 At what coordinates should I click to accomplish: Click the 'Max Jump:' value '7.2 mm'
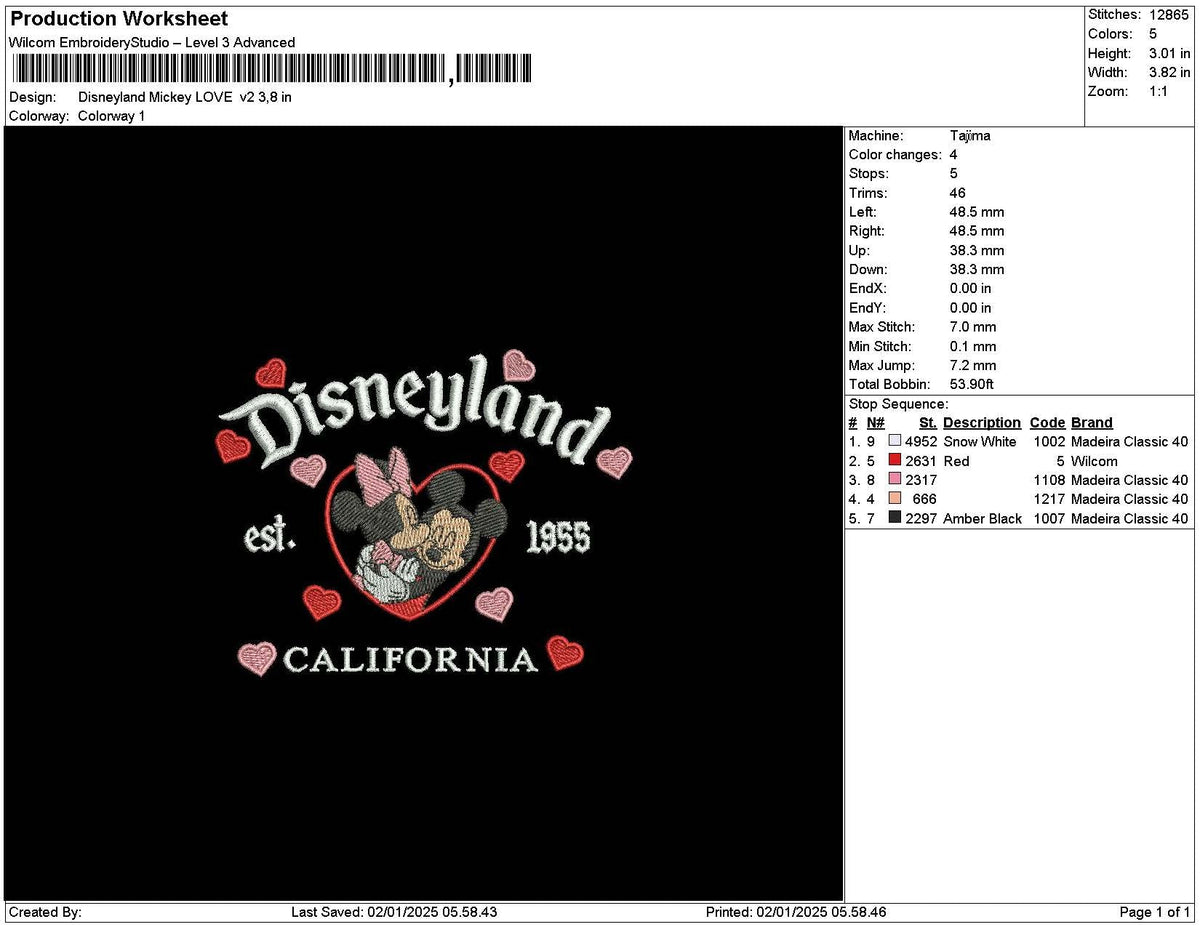pos(973,365)
